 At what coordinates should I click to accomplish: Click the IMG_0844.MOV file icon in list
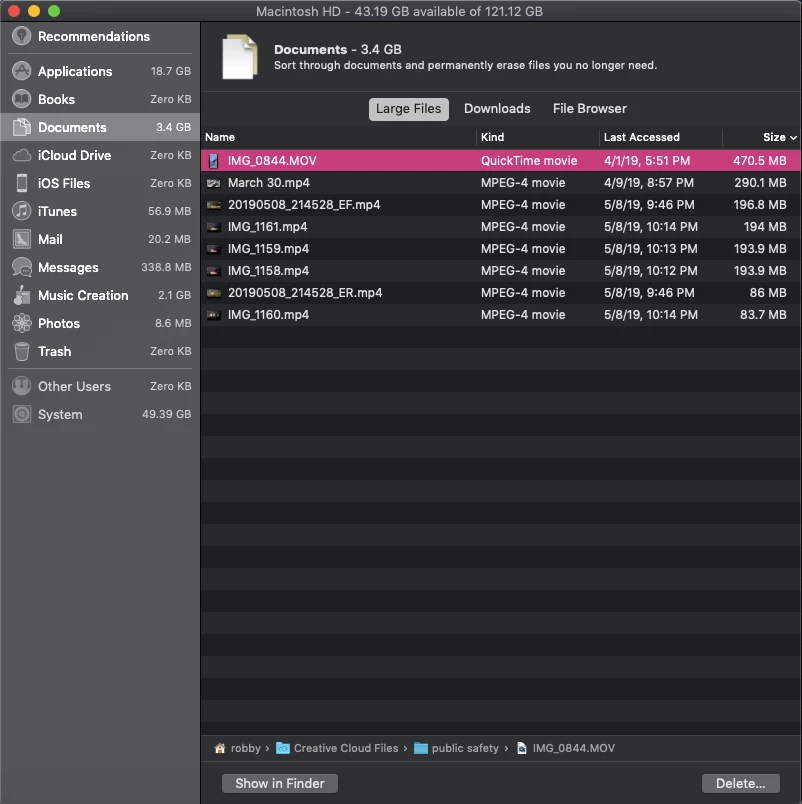[x=213, y=161]
